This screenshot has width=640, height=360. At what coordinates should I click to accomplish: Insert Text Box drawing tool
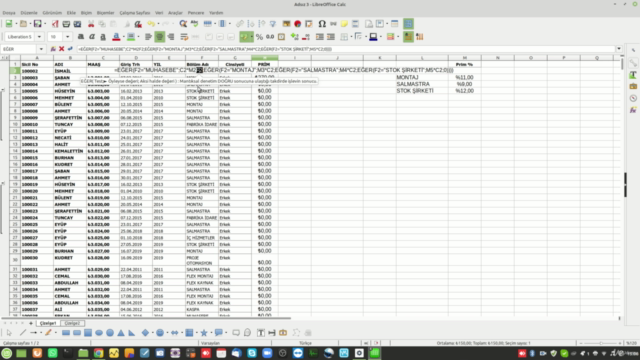pyautogui.click(x=261, y=333)
